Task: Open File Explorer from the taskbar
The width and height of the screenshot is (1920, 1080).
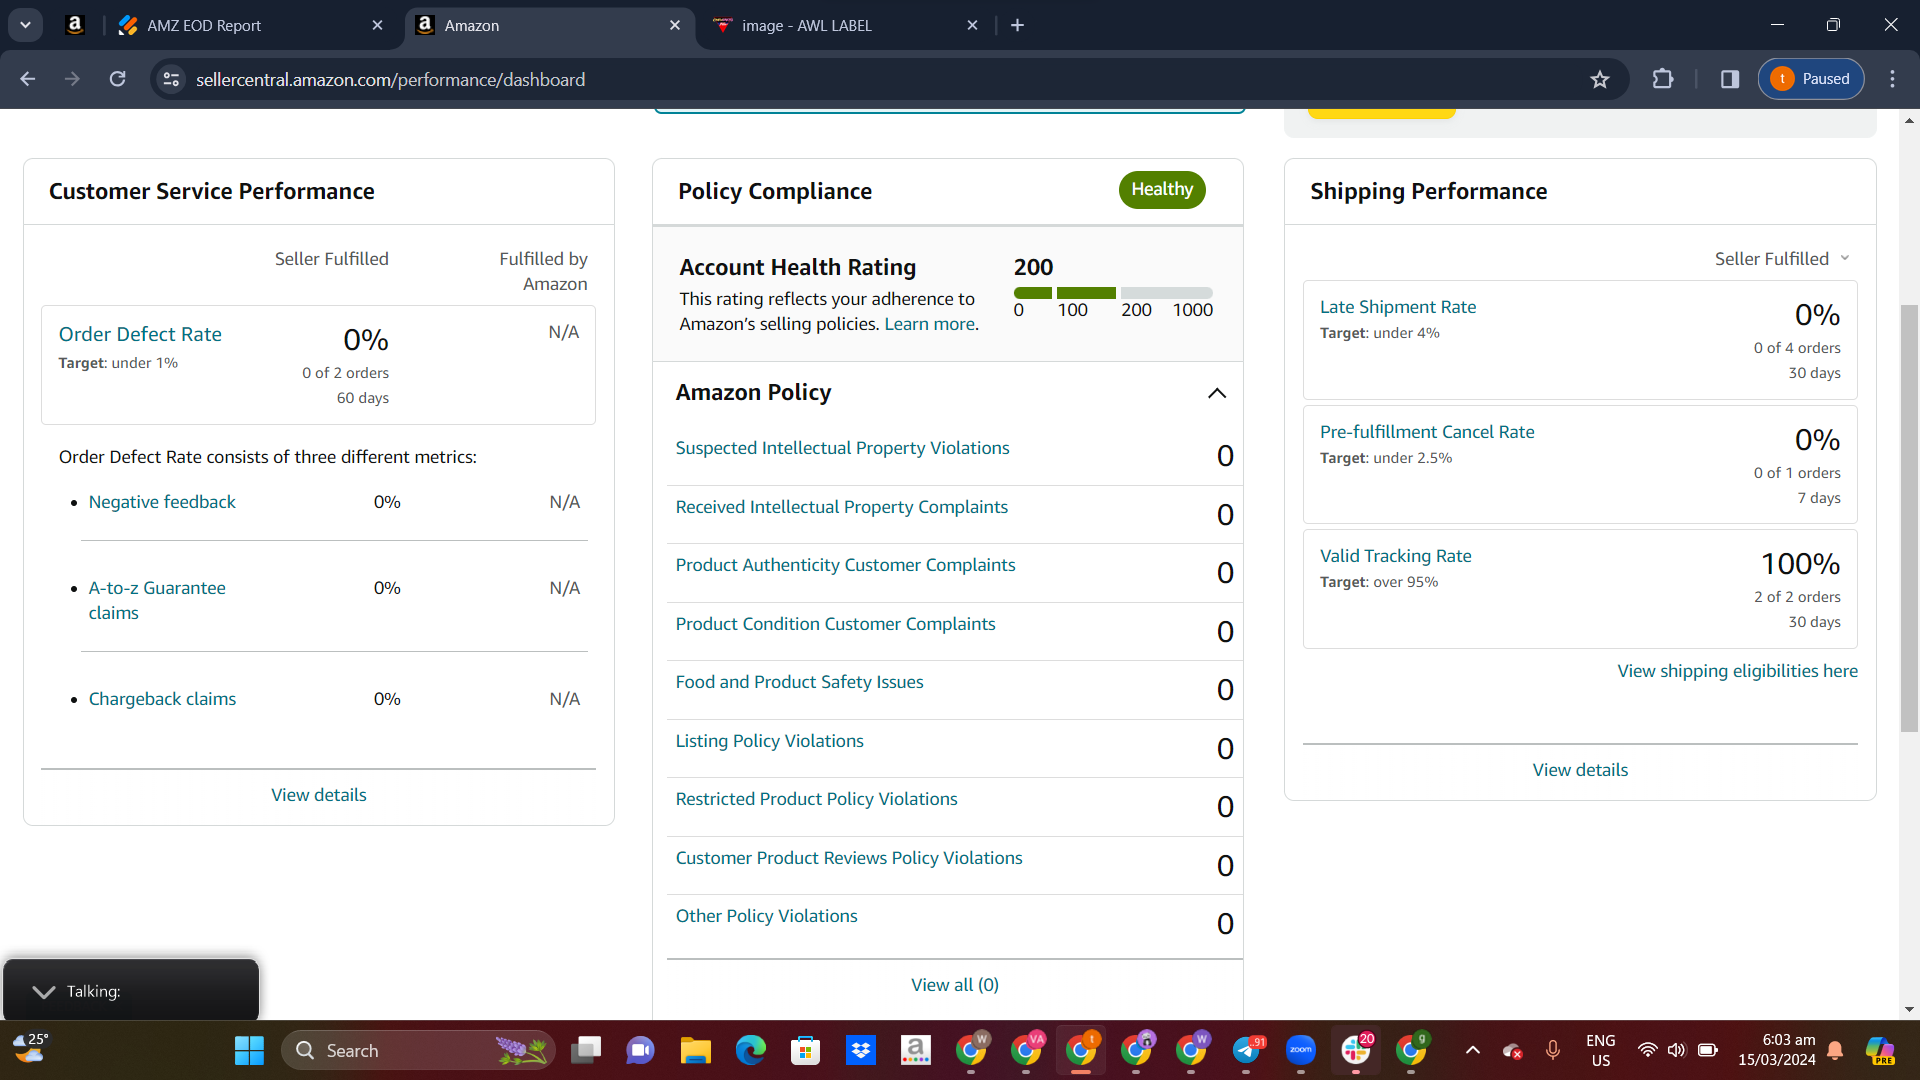Action: [695, 1051]
